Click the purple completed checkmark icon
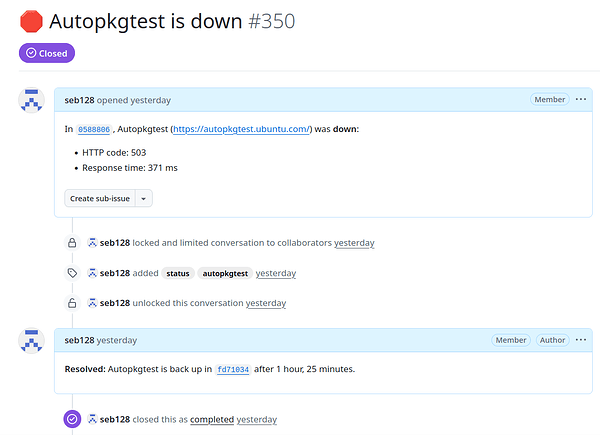Screen dimensions: 600x435 click(72, 419)
